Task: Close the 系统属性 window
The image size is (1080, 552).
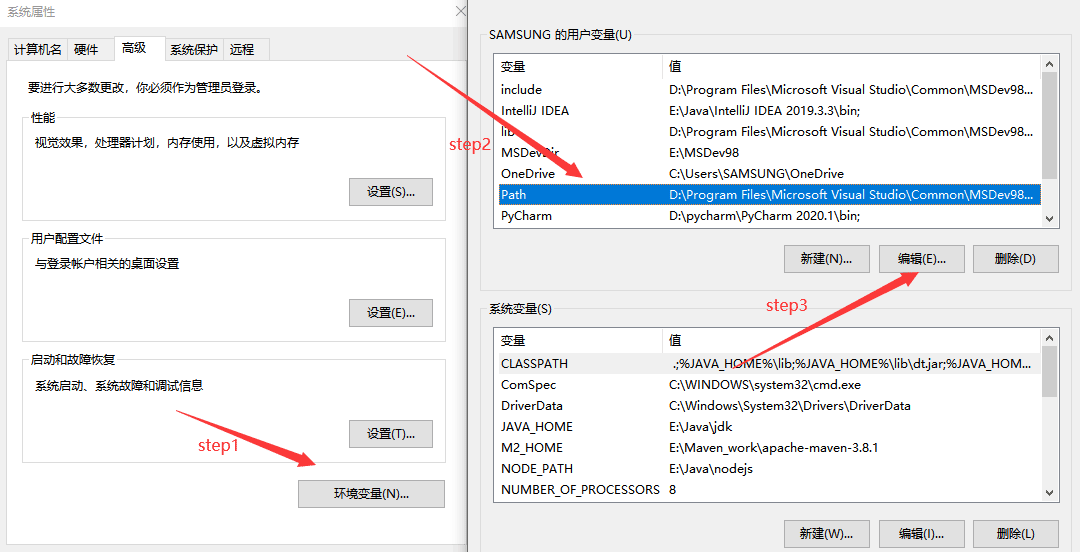Action: point(461,12)
